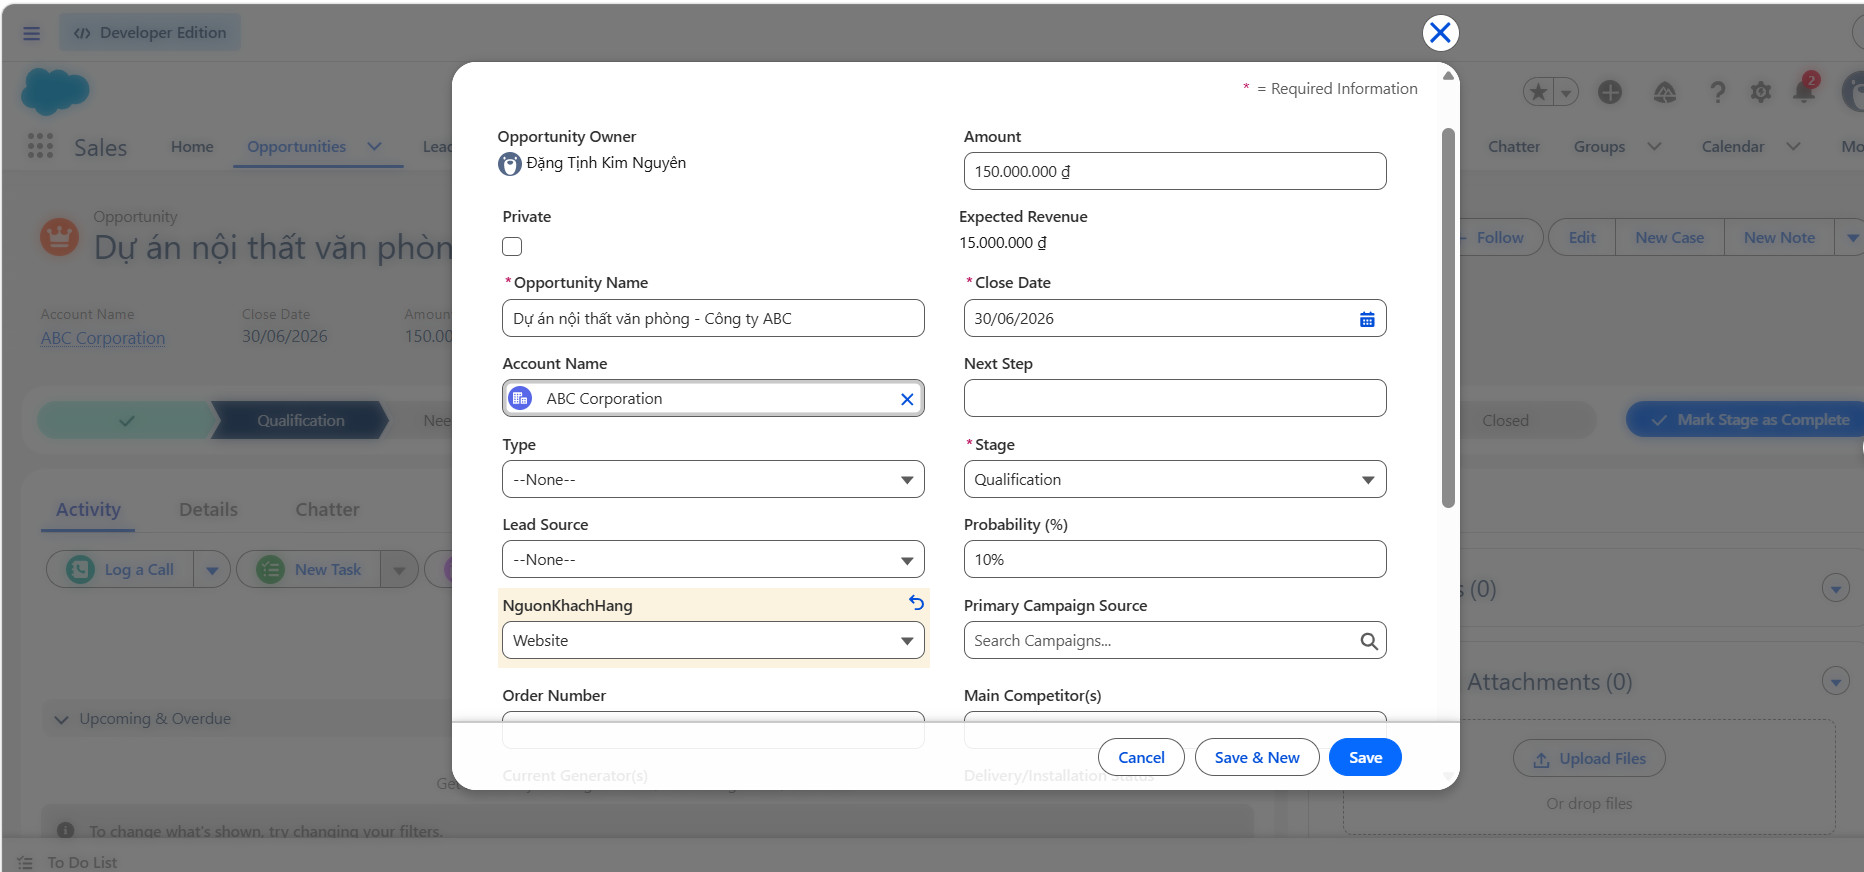Click the campaign search magnifier icon
Image resolution: width=1864 pixels, height=872 pixels.
coord(1369,641)
